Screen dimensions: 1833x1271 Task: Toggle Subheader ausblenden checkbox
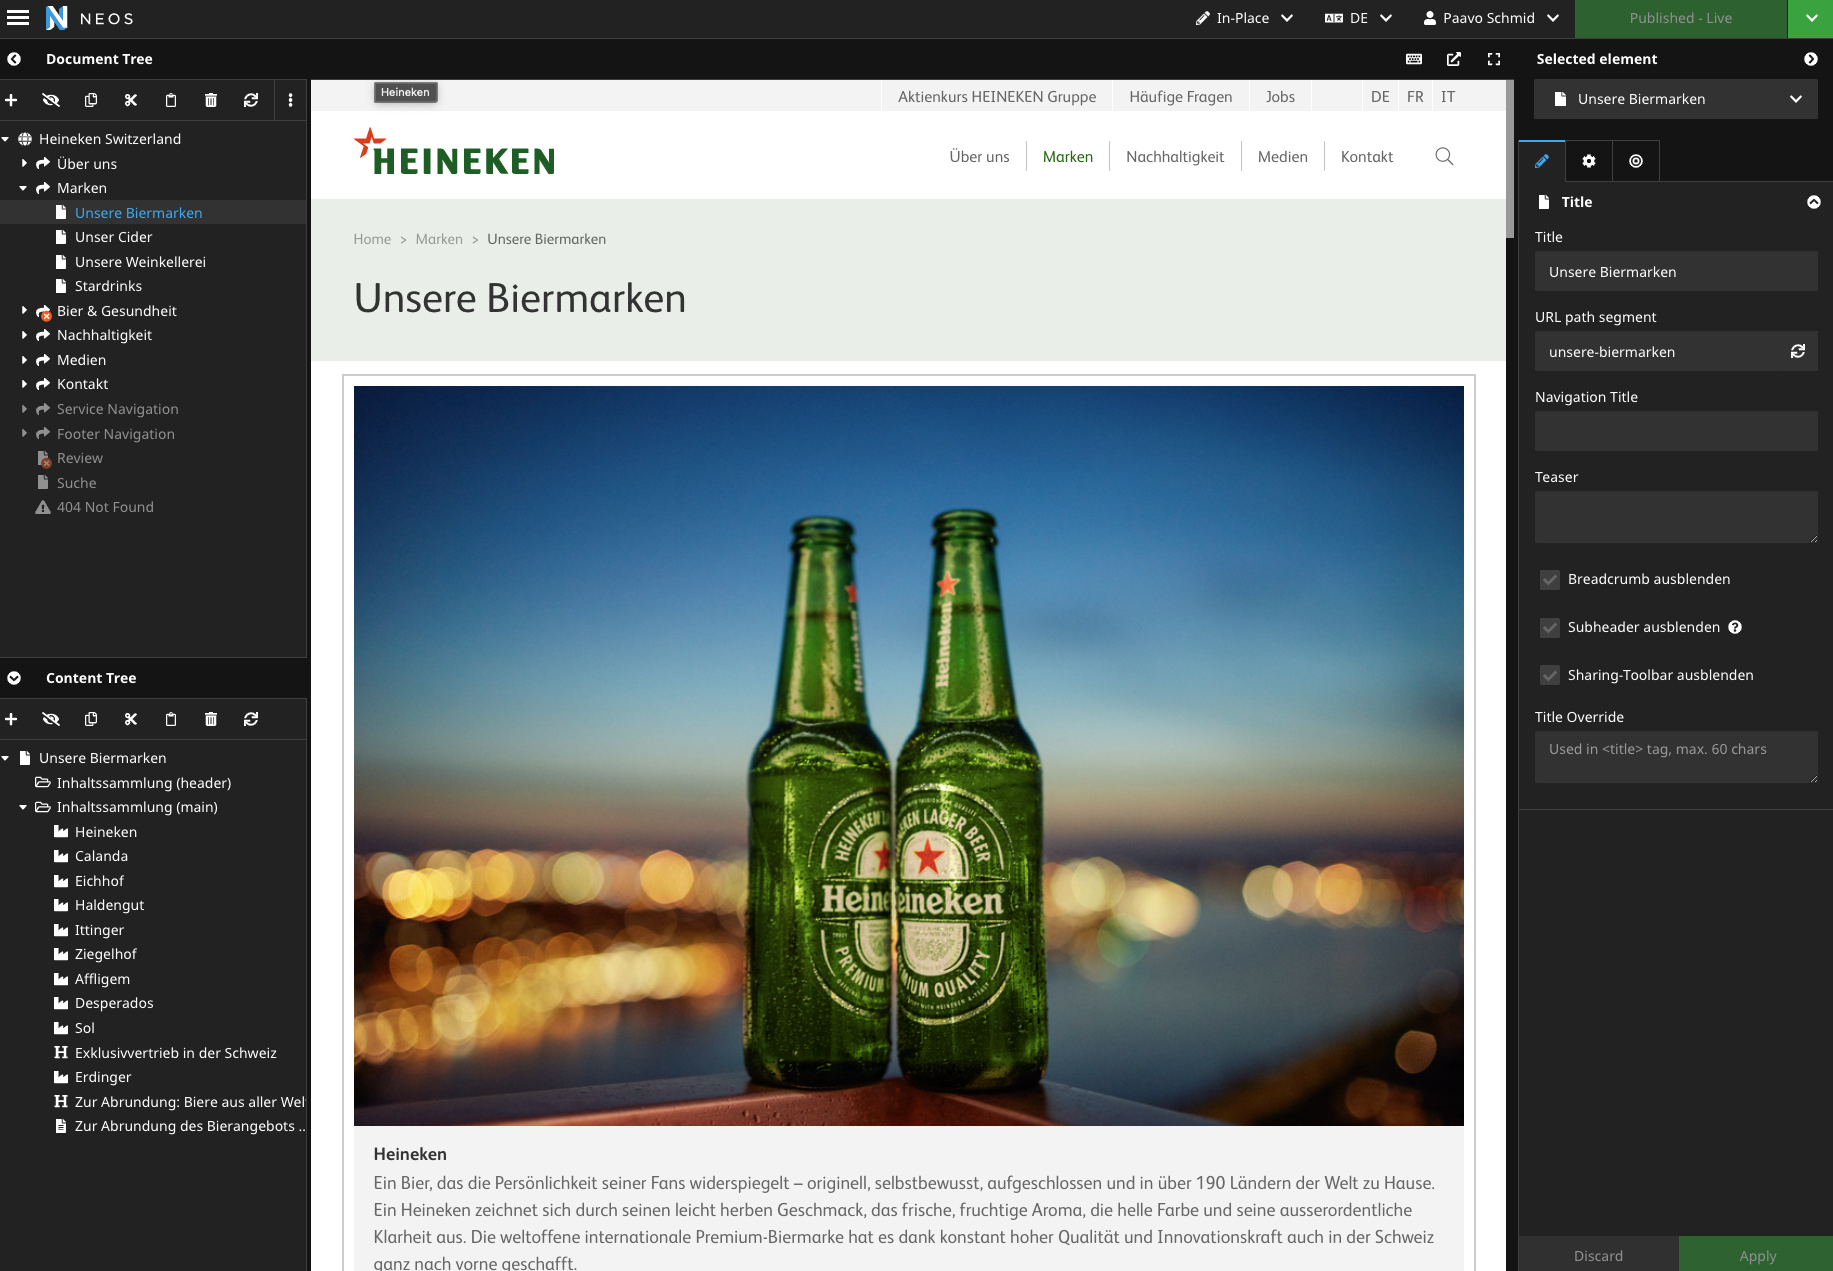(1550, 628)
